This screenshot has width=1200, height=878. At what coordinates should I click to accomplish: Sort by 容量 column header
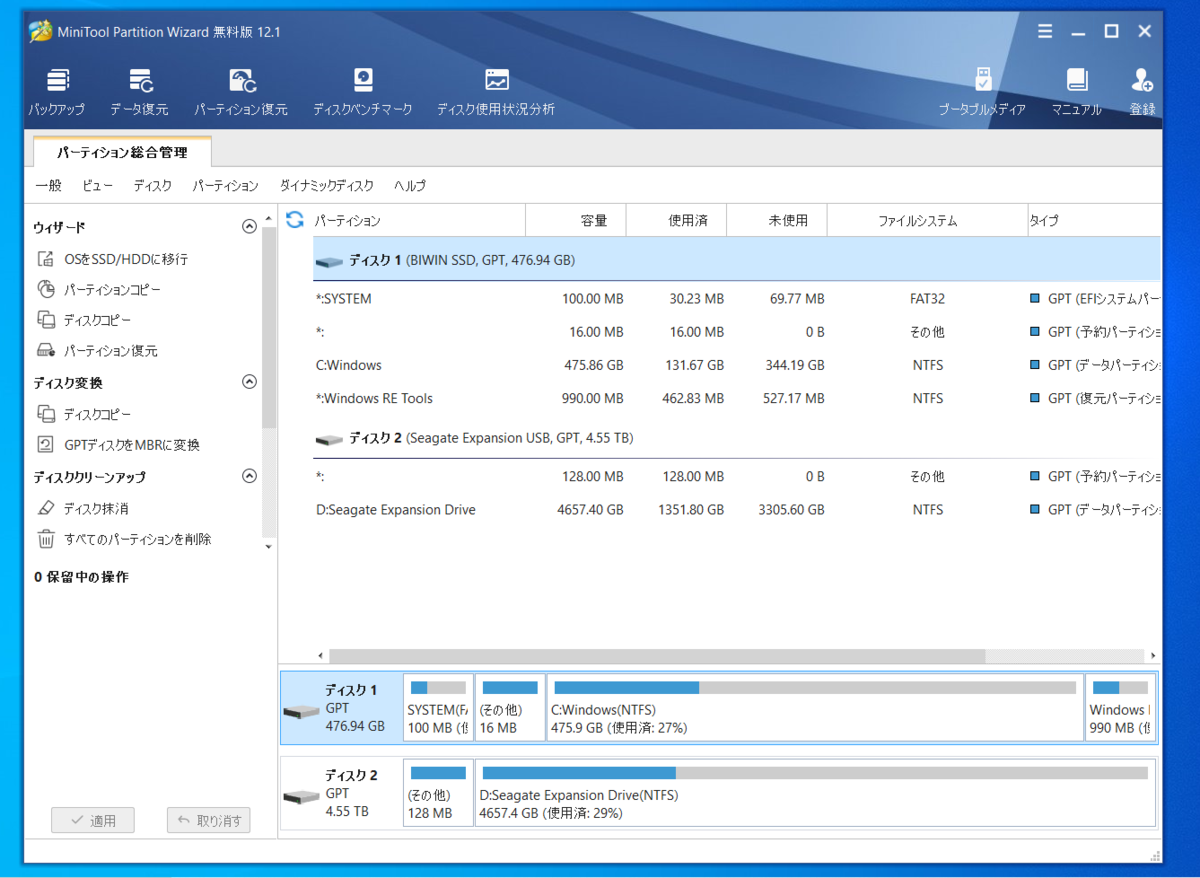576,220
